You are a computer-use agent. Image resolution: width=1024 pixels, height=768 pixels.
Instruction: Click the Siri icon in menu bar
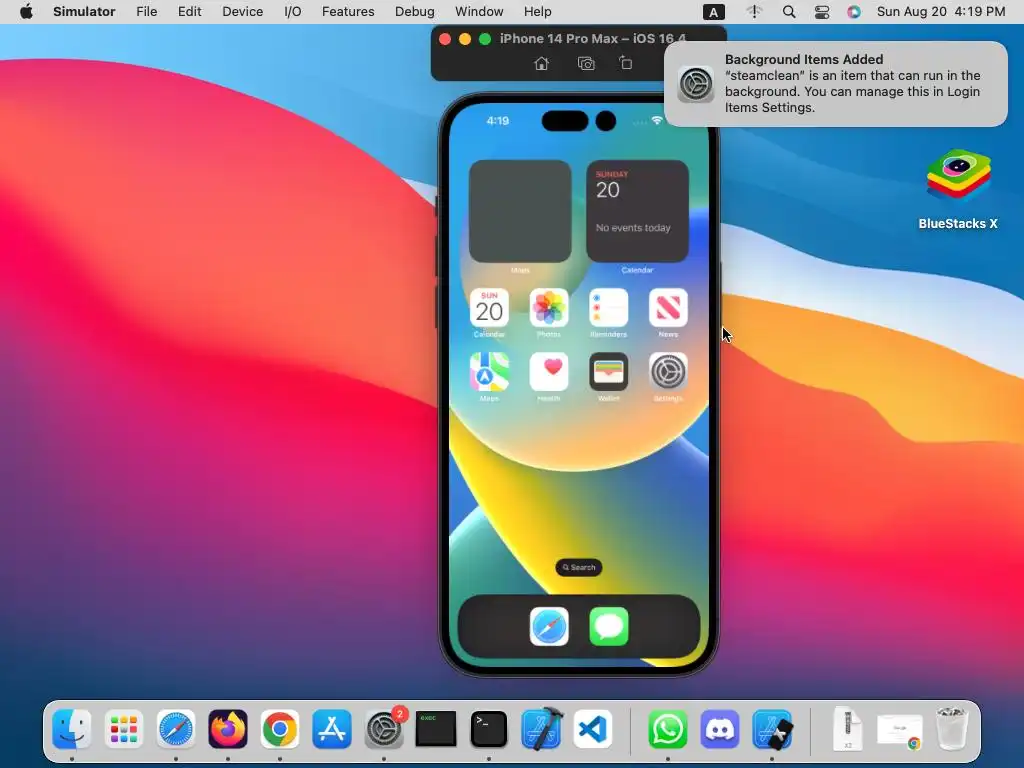click(854, 12)
